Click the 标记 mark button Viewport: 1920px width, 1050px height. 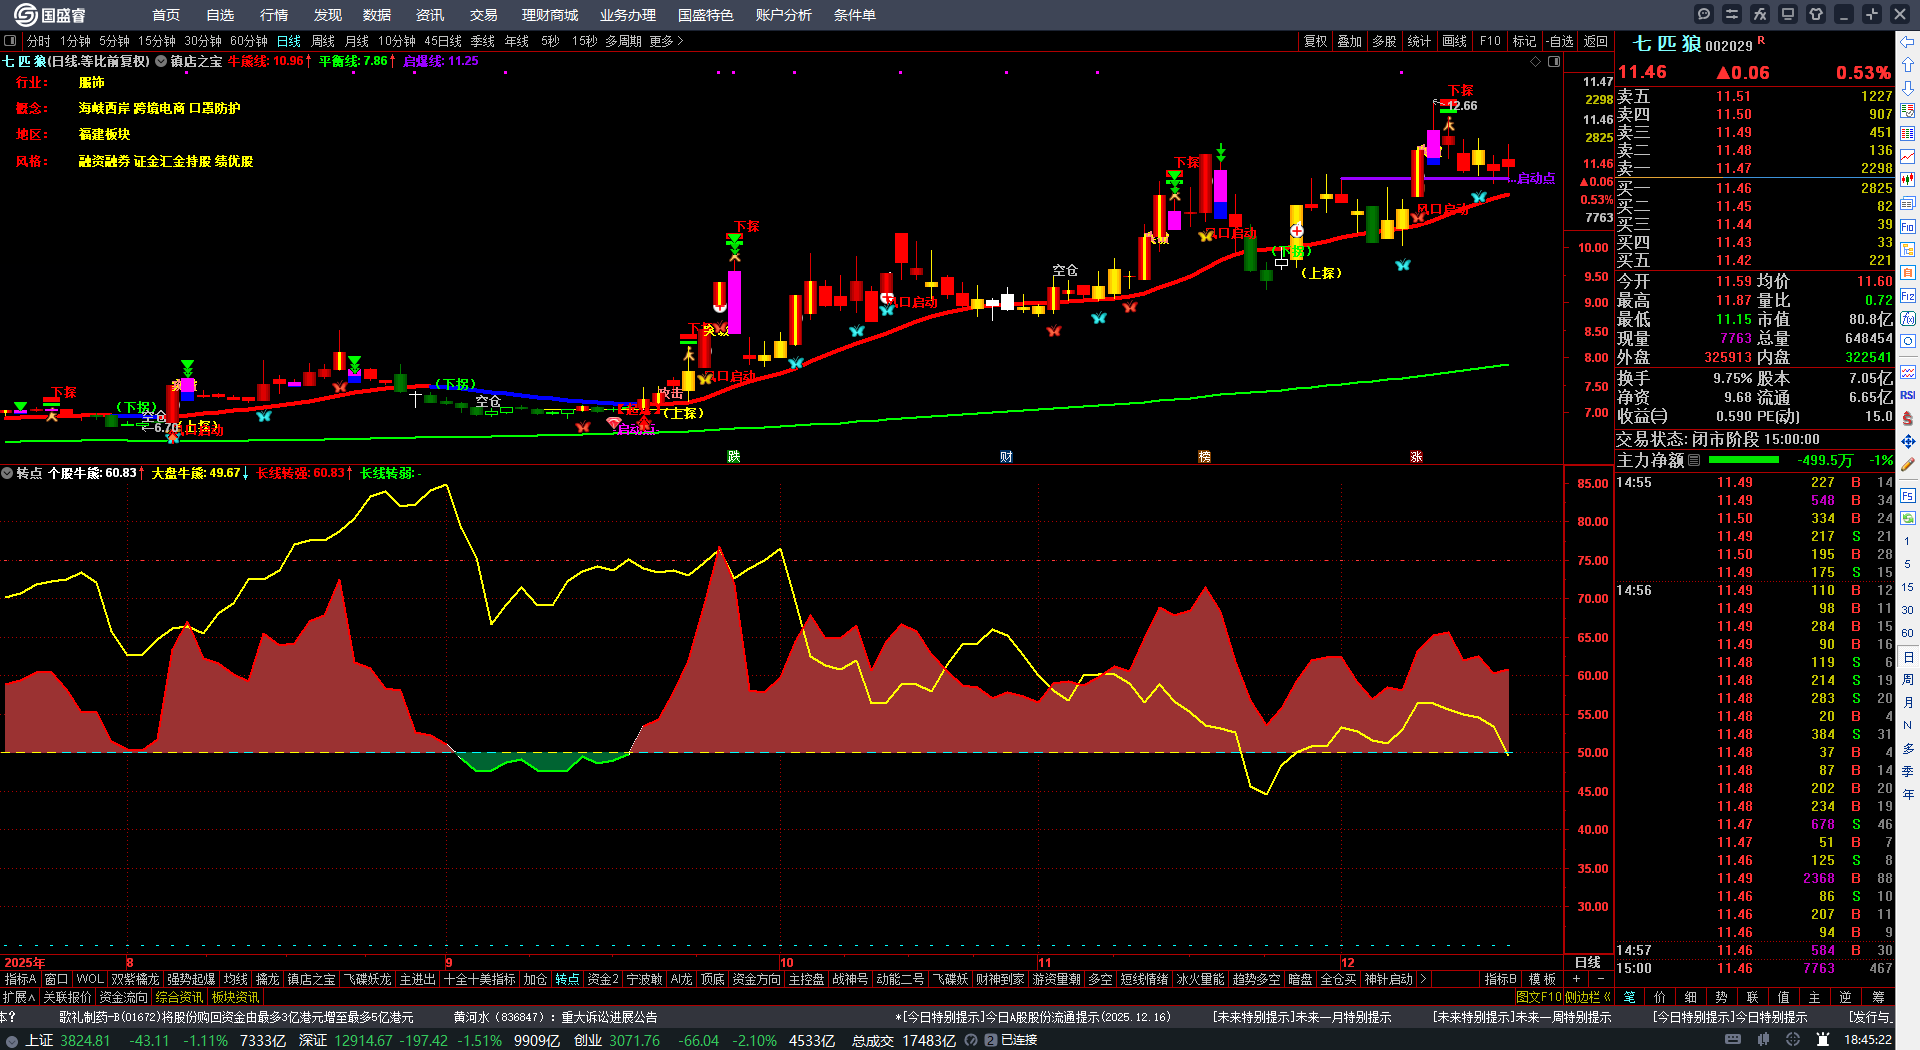[x=1524, y=41]
